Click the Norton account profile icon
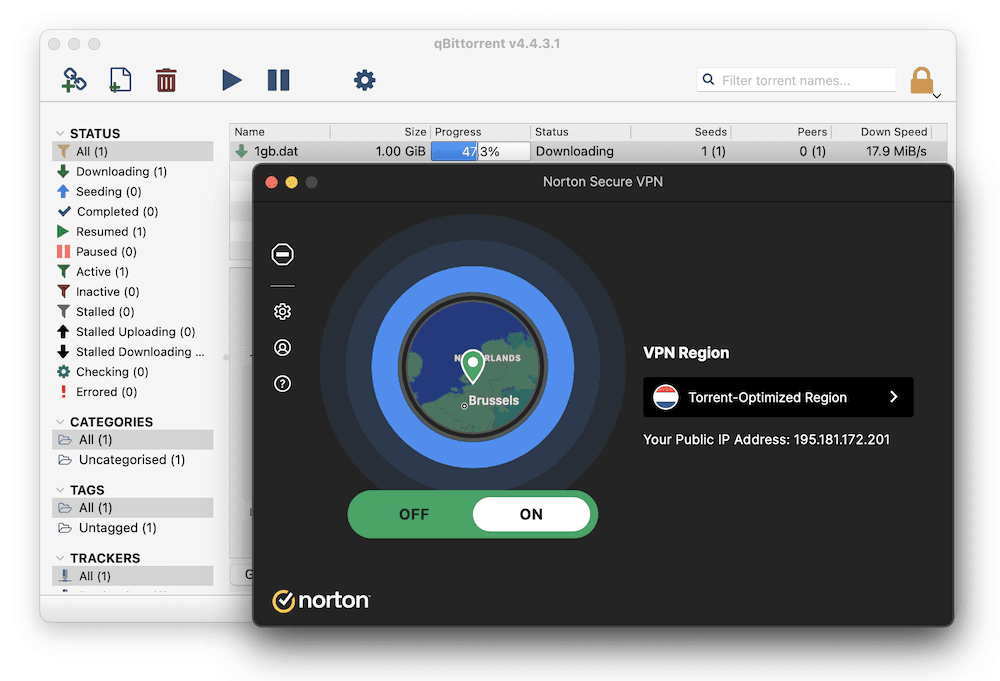The height and width of the screenshot is (681, 1000). (x=282, y=347)
